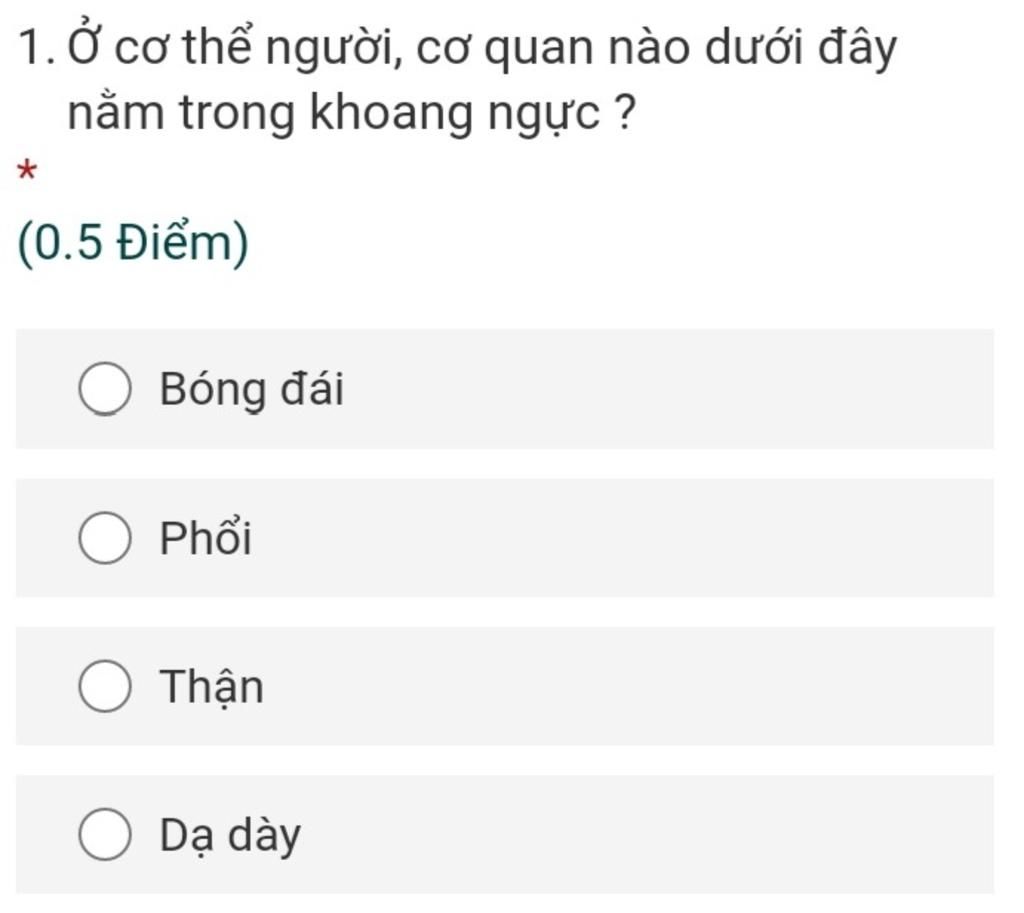Click the words khoang ngực in question
Image resolution: width=1024 pixels, height=913 pixels.
point(455,114)
